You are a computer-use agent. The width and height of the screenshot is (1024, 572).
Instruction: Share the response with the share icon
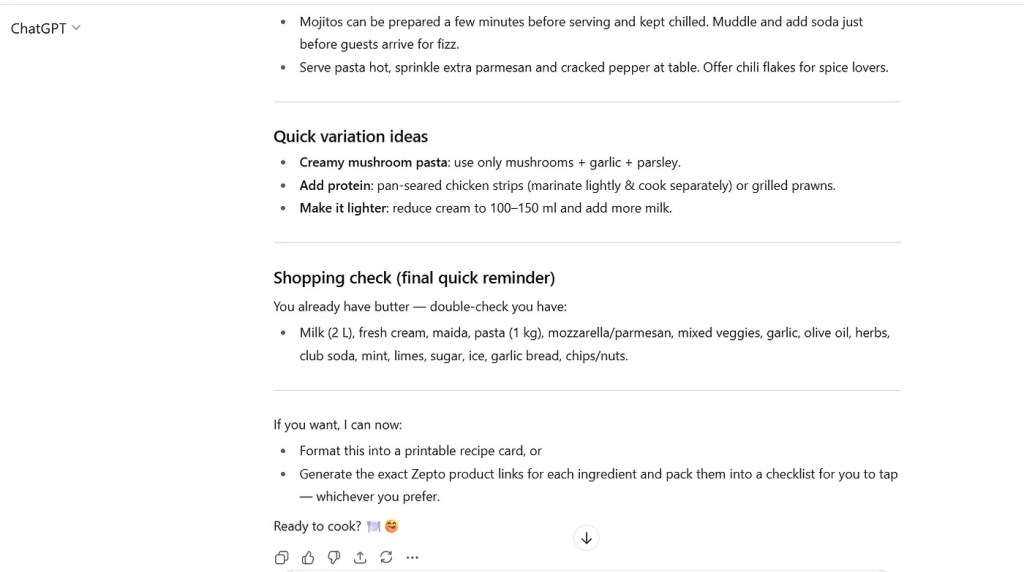360,558
